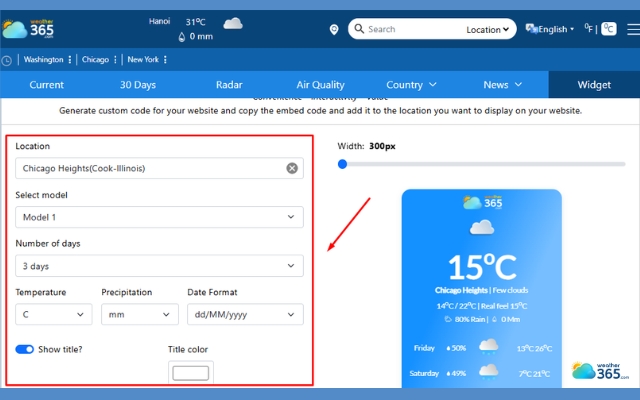The width and height of the screenshot is (640, 400).
Task: Open Washington recent location link
Action: 43,60
